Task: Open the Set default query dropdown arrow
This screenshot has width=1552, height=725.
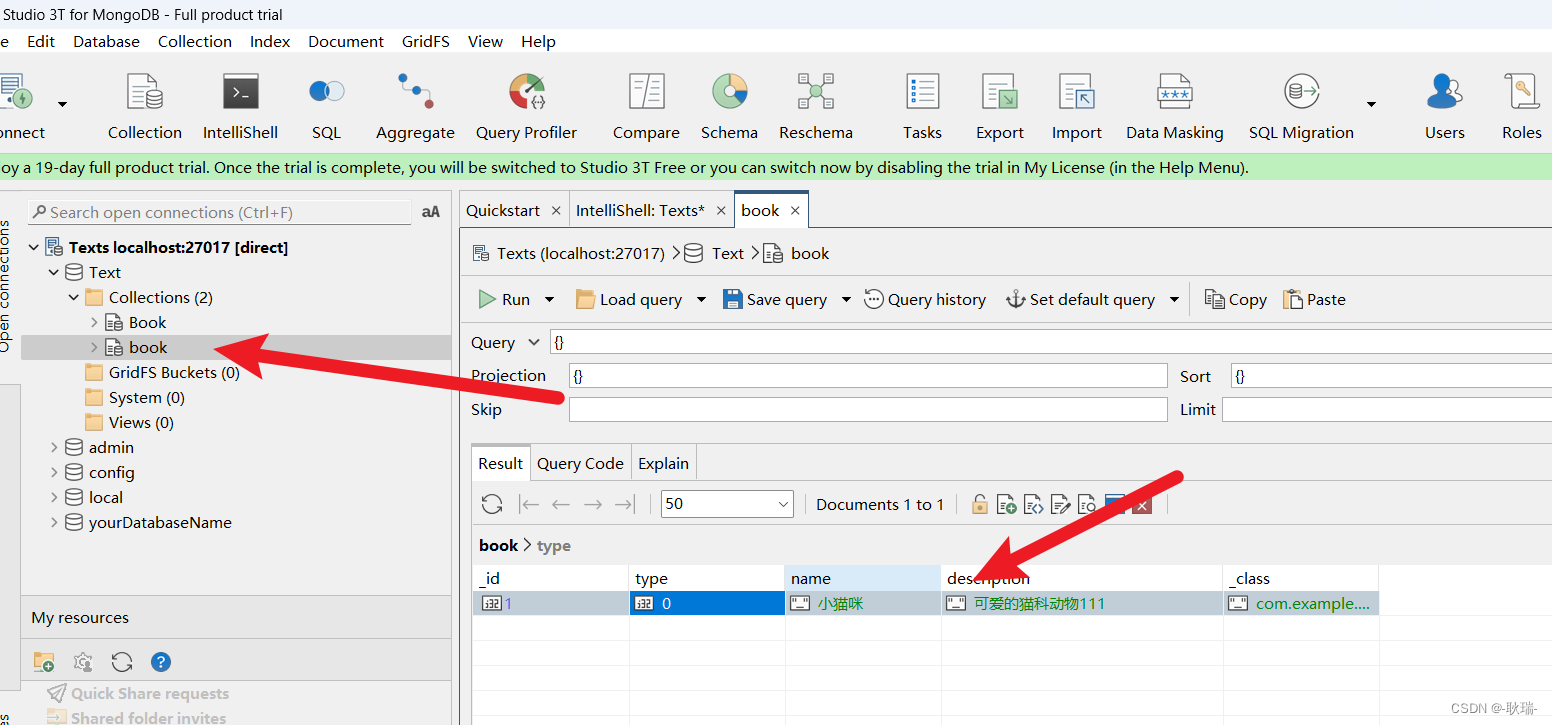Action: 1174,299
